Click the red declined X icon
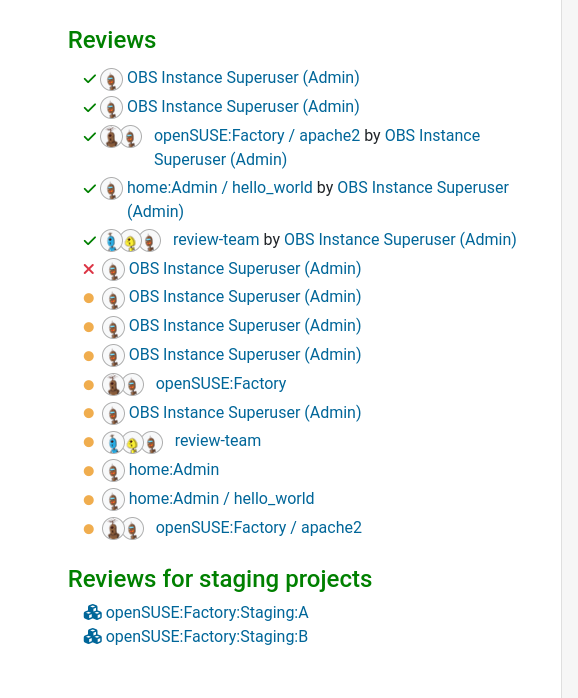Viewport: 578px width, 698px height. coord(89,269)
